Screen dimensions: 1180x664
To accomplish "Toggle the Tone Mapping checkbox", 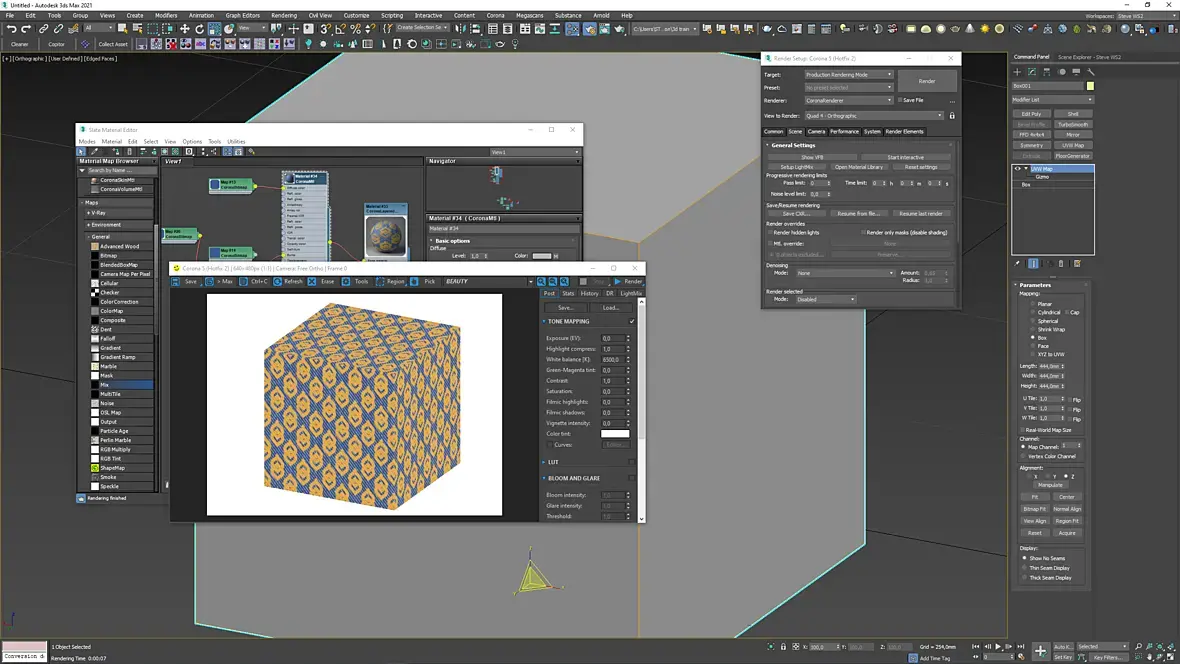I will [x=632, y=321].
